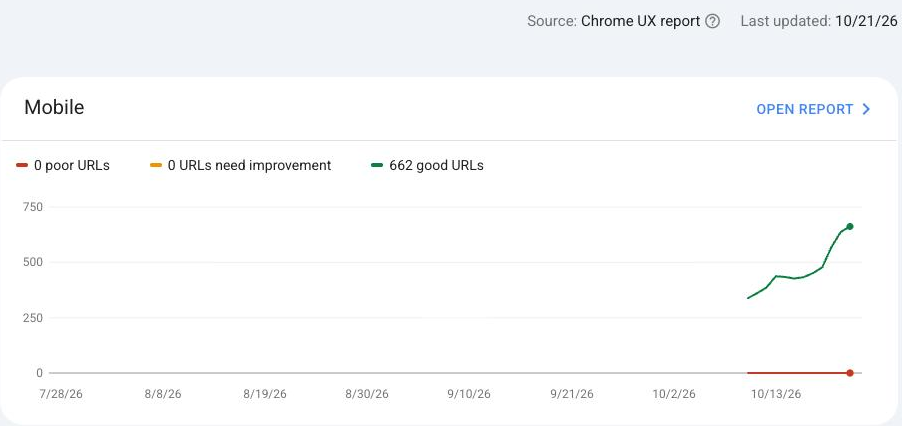Click the 750 y-axis value
The width and height of the screenshot is (902, 426).
pyautogui.click(x=33, y=207)
